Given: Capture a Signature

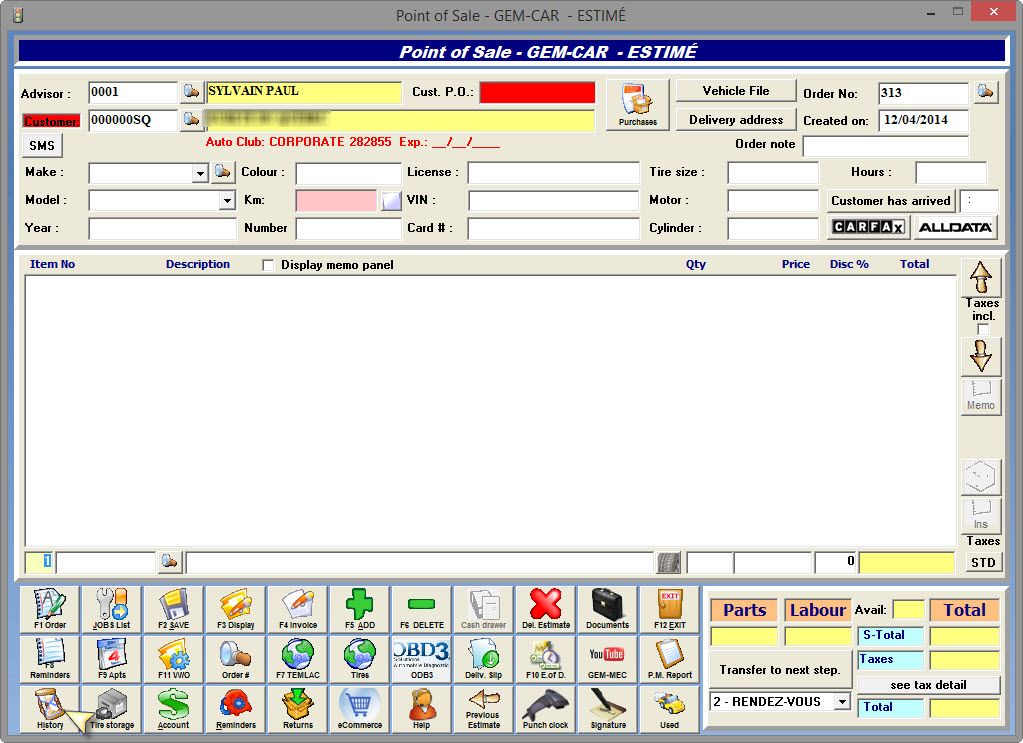Looking at the screenshot, I should (x=607, y=709).
